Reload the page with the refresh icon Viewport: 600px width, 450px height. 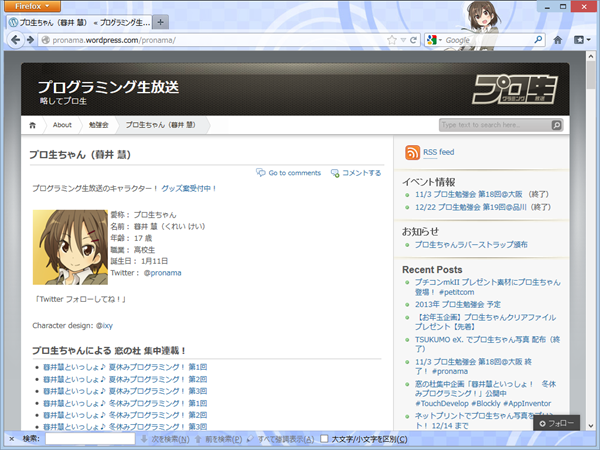(413, 40)
